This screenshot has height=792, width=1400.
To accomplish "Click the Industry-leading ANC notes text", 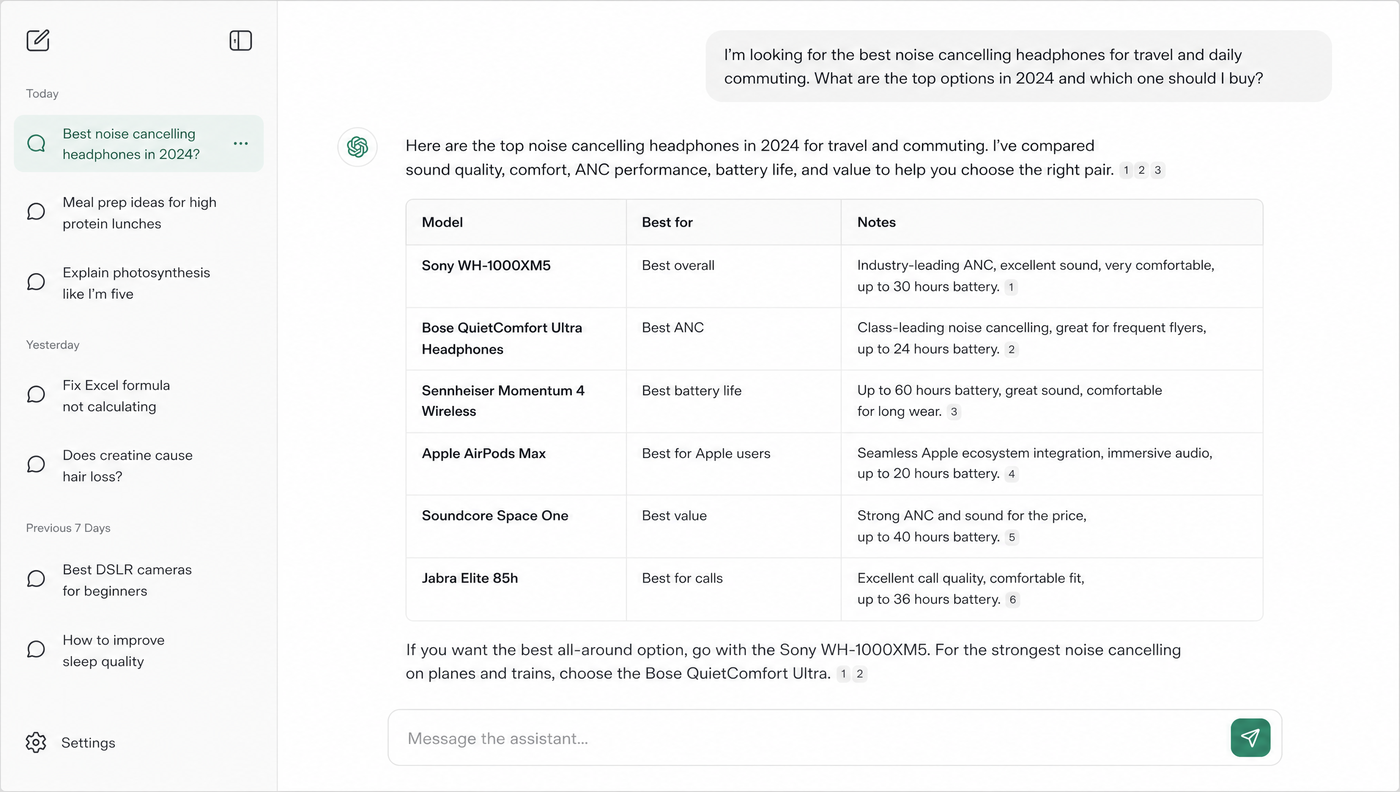I will pyautogui.click(x=1035, y=276).
